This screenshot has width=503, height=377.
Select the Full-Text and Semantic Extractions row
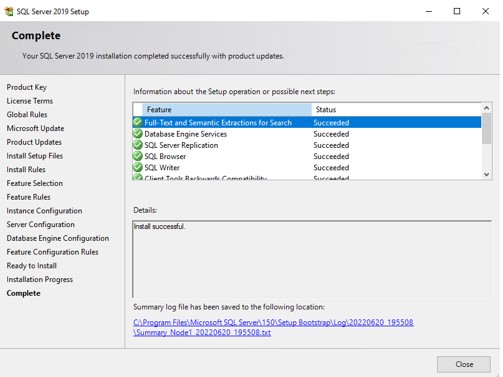coord(307,122)
